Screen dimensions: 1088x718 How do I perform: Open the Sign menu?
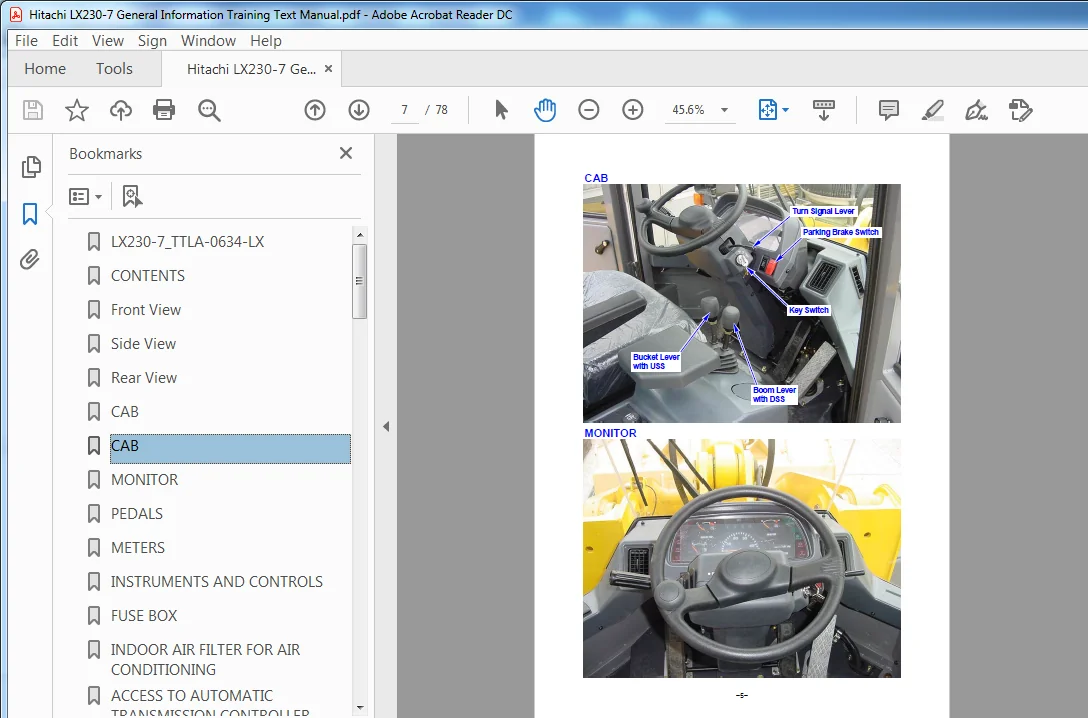152,41
